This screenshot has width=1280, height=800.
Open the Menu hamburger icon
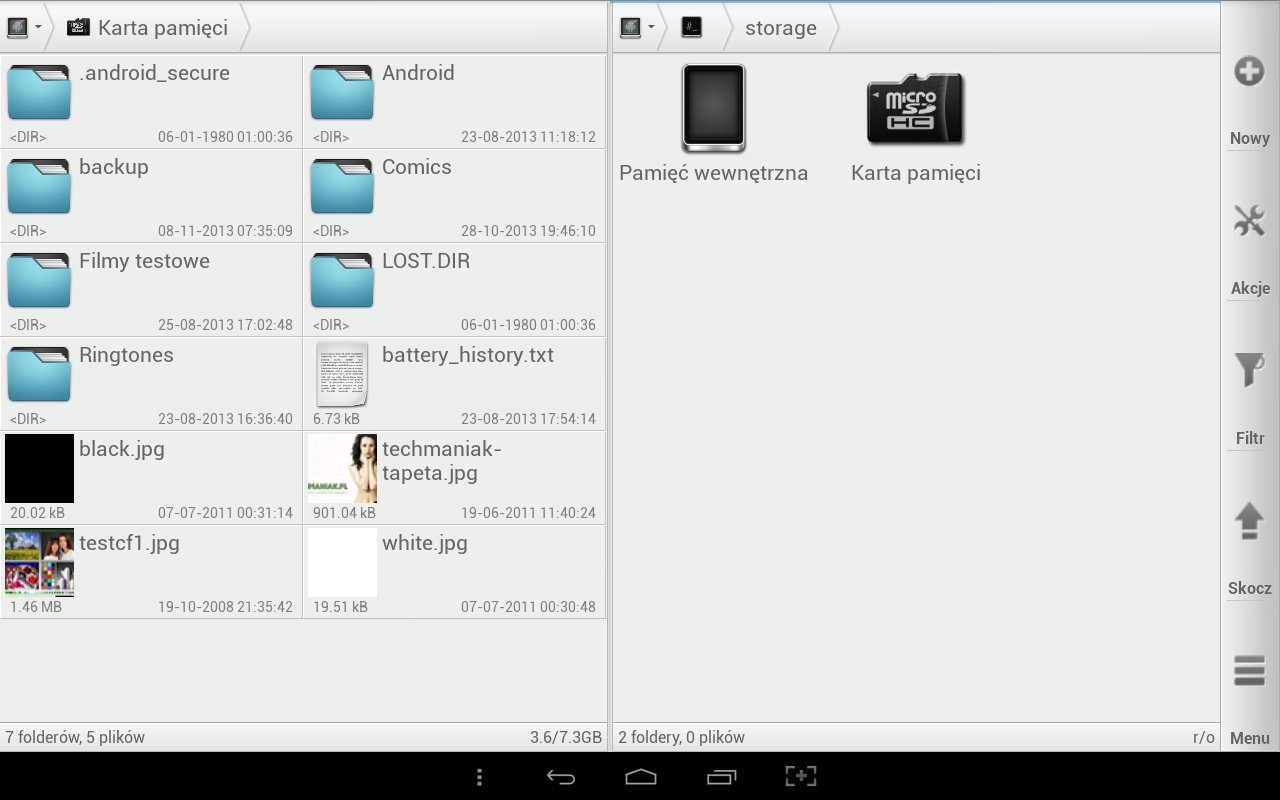(x=1249, y=671)
